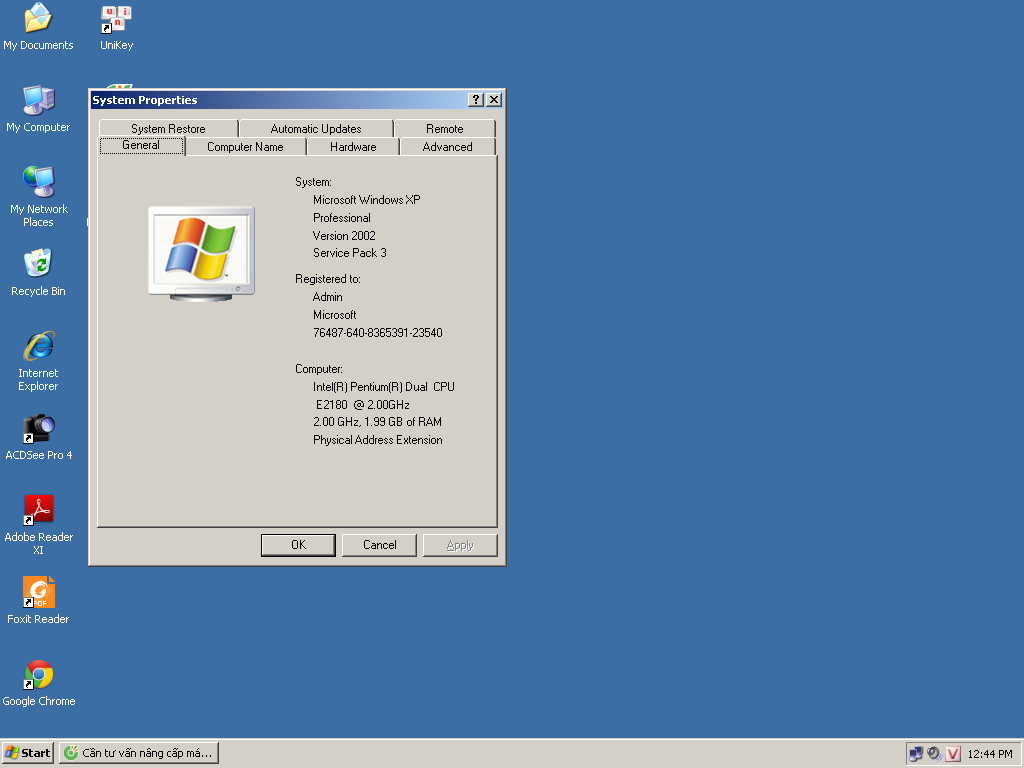Select the General tab
This screenshot has height=768, width=1024.
pyautogui.click(x=141, y=145)
